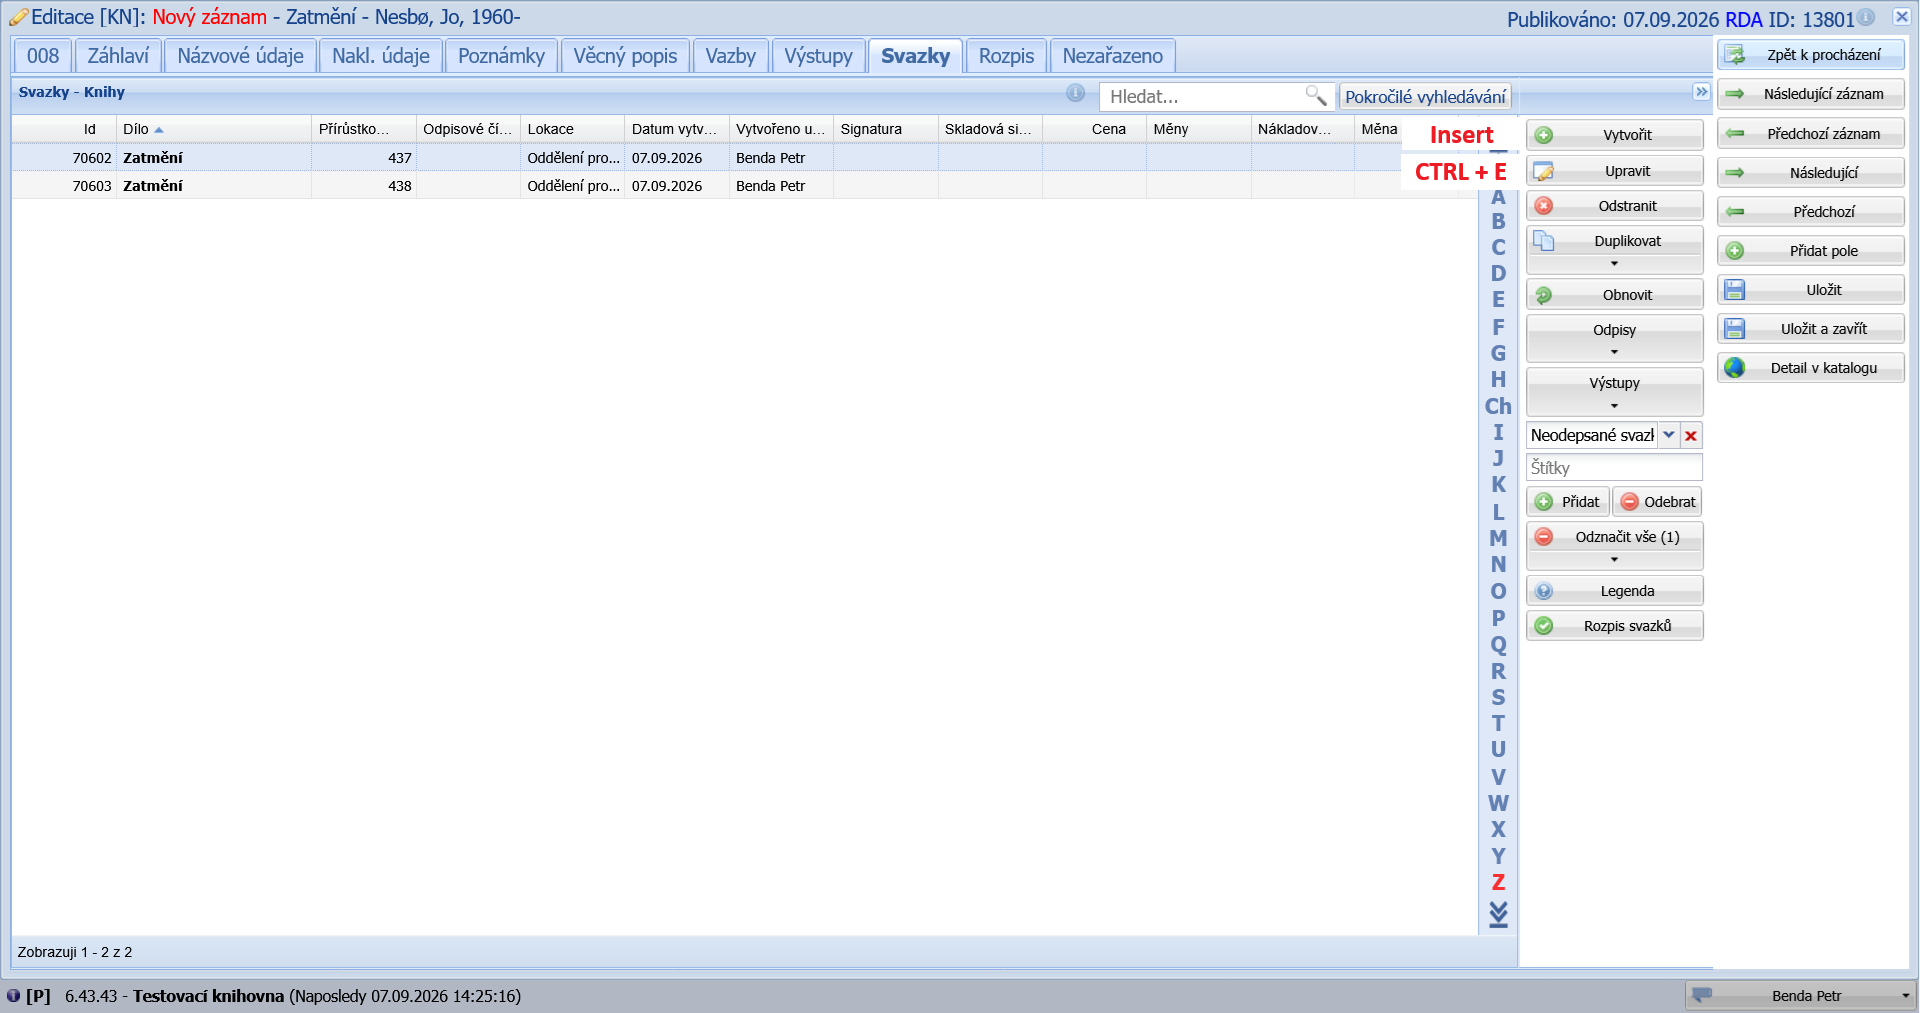This screenshot has height=1013, width=1920.
Task: Click the Upravit edit button
Action: [1614, 171]
